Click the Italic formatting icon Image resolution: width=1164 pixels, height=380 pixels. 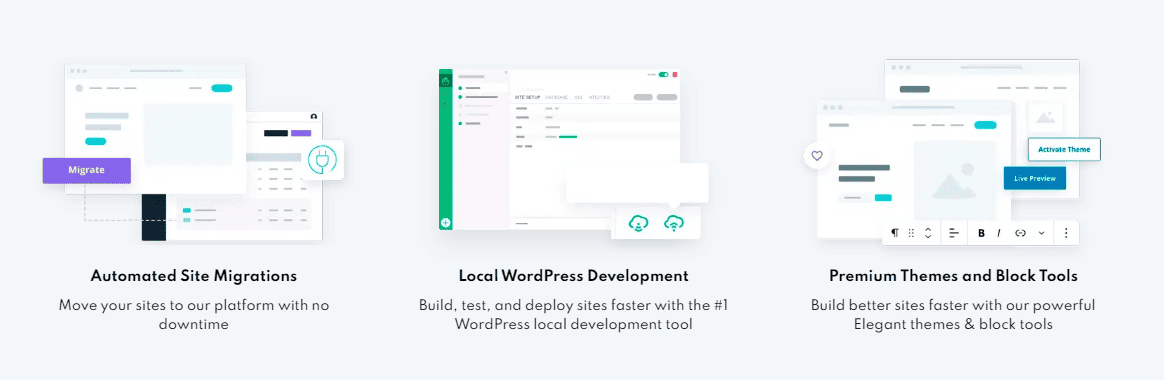click(x=998, y=233)
